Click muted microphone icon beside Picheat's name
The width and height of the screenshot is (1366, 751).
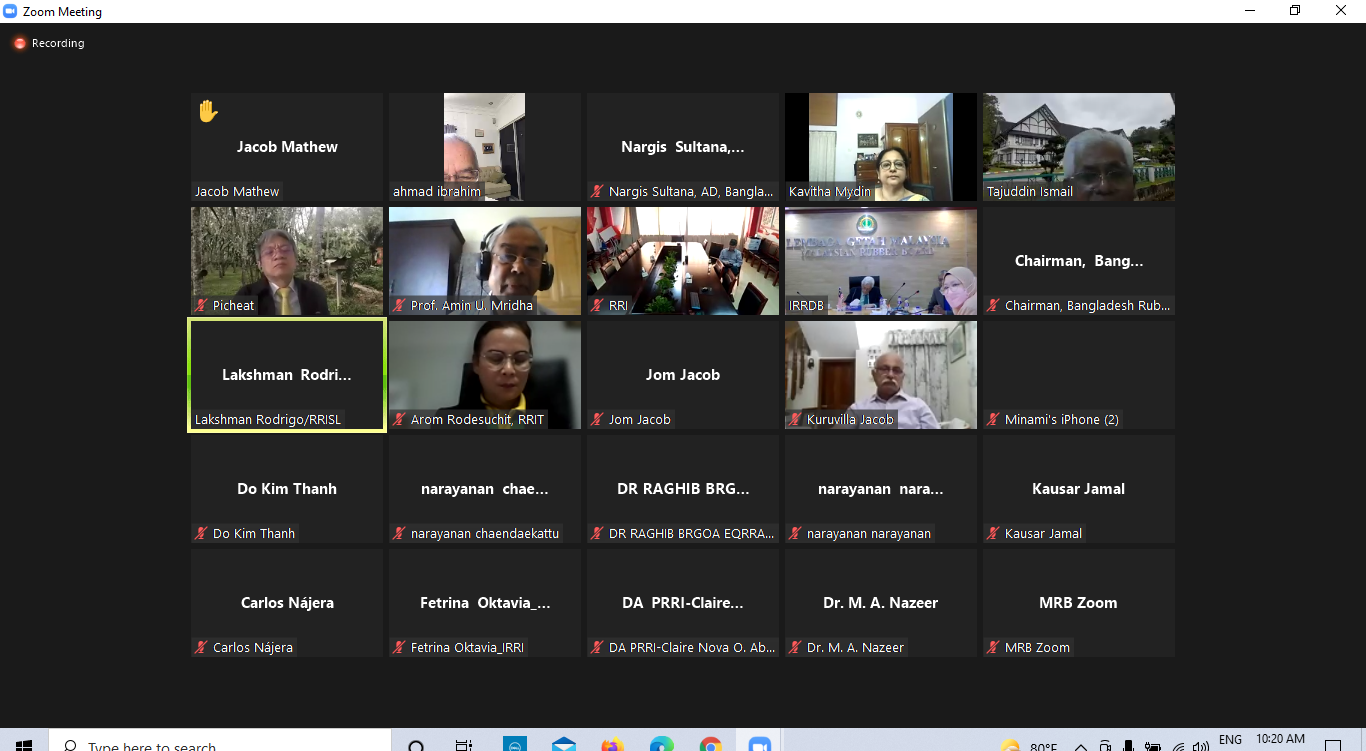[201, 306]
